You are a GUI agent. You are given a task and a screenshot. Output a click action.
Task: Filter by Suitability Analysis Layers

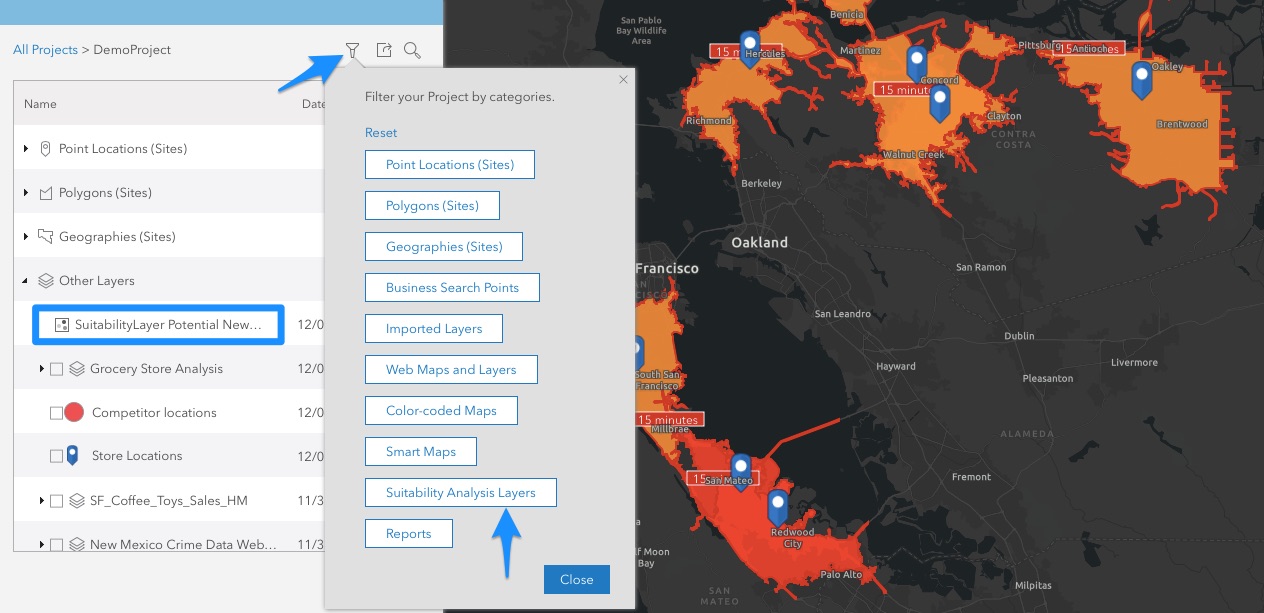pyautogui.click(x=461, y=492)
